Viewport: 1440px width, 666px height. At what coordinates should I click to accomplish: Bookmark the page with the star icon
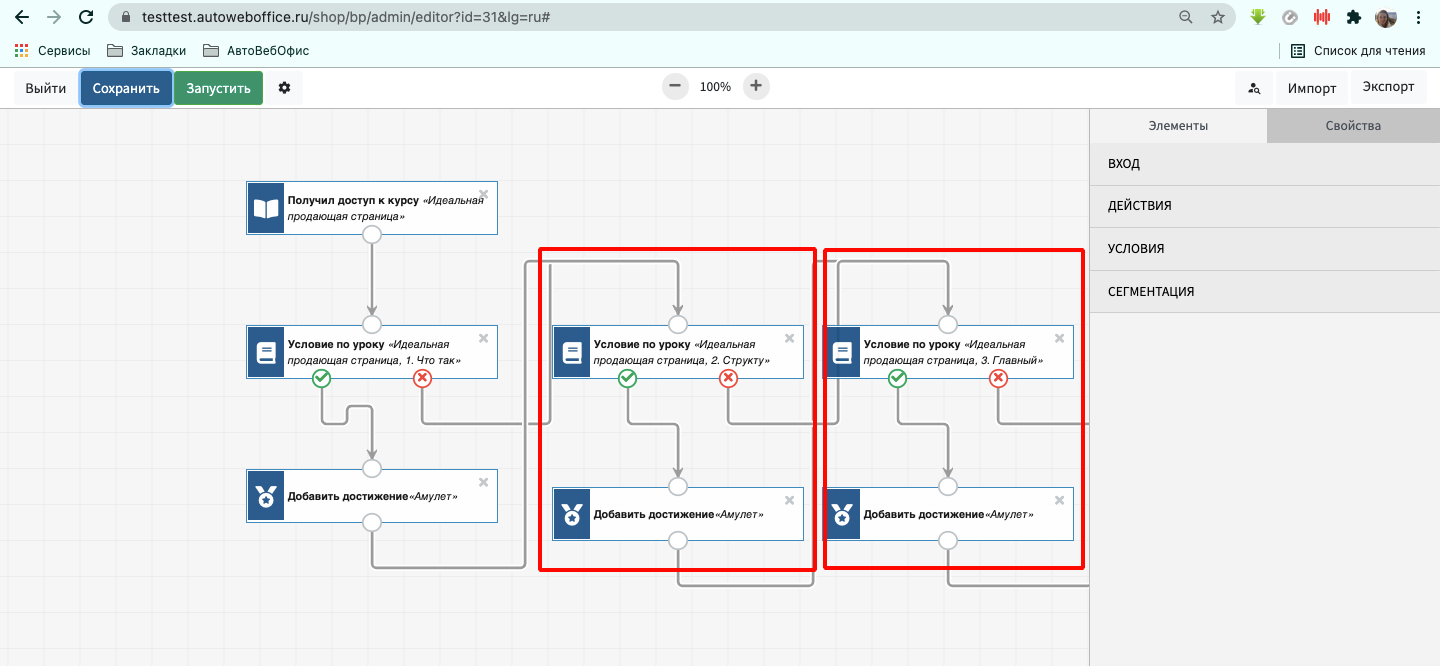click(x=1217, y=17)
